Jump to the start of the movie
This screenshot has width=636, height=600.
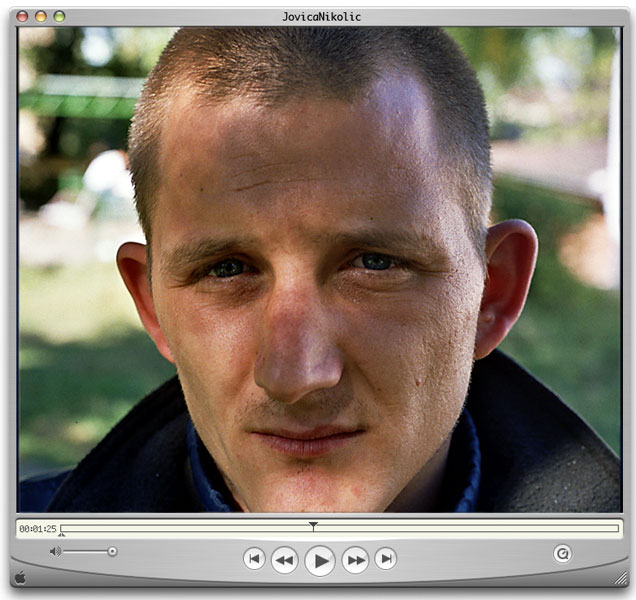(x=254, y=559)
